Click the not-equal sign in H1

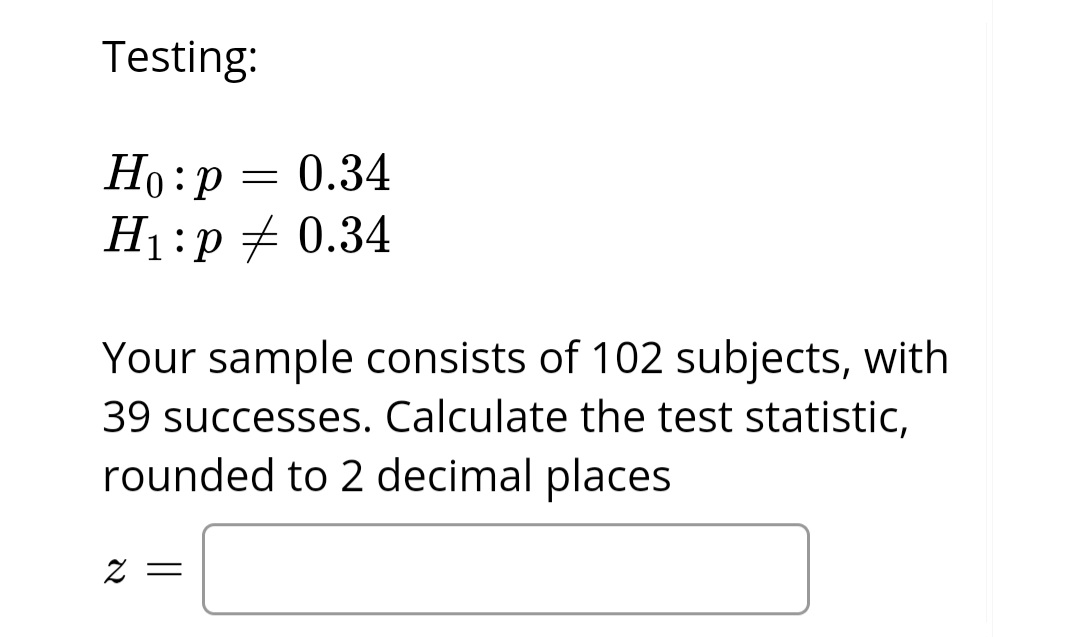pos(260,237)
